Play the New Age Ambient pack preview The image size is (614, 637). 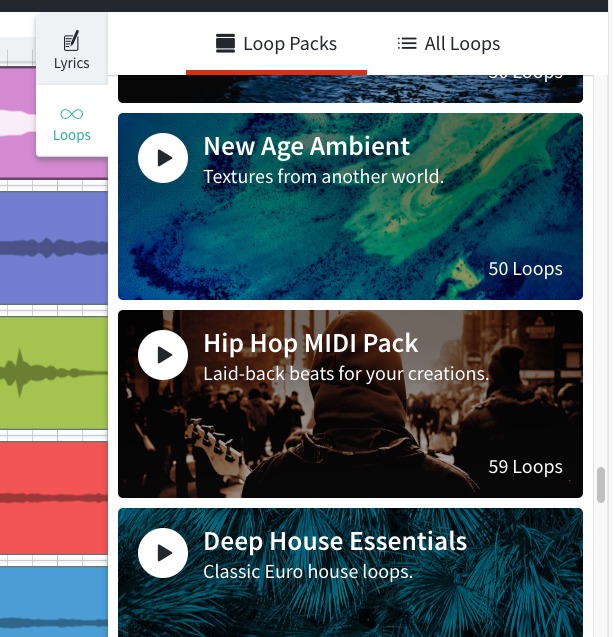(x=163, y=158)
